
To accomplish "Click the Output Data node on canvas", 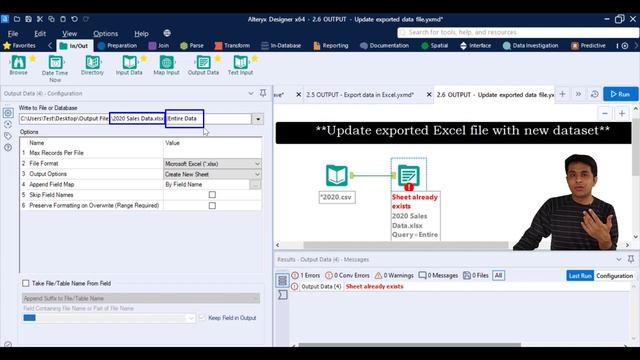I will tap(409, 176).
